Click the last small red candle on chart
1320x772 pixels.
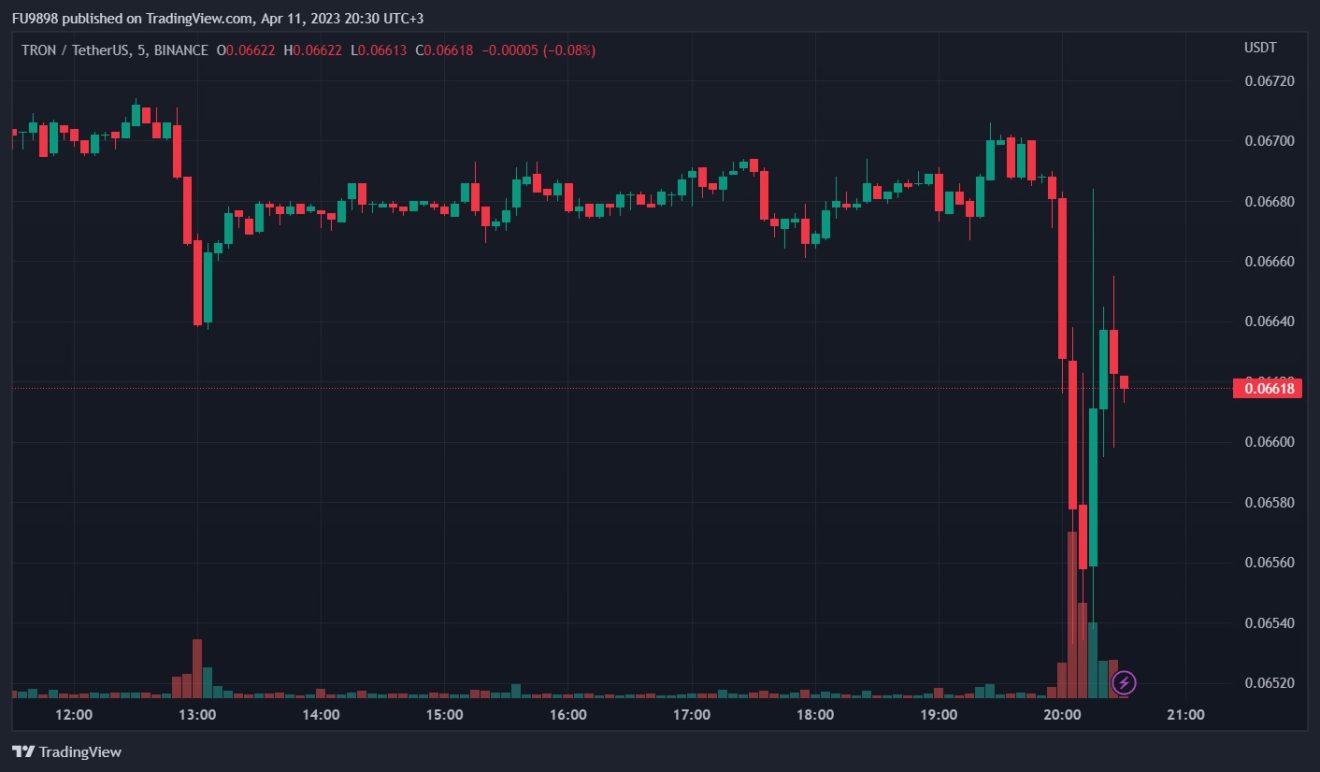coord(1124,382)
